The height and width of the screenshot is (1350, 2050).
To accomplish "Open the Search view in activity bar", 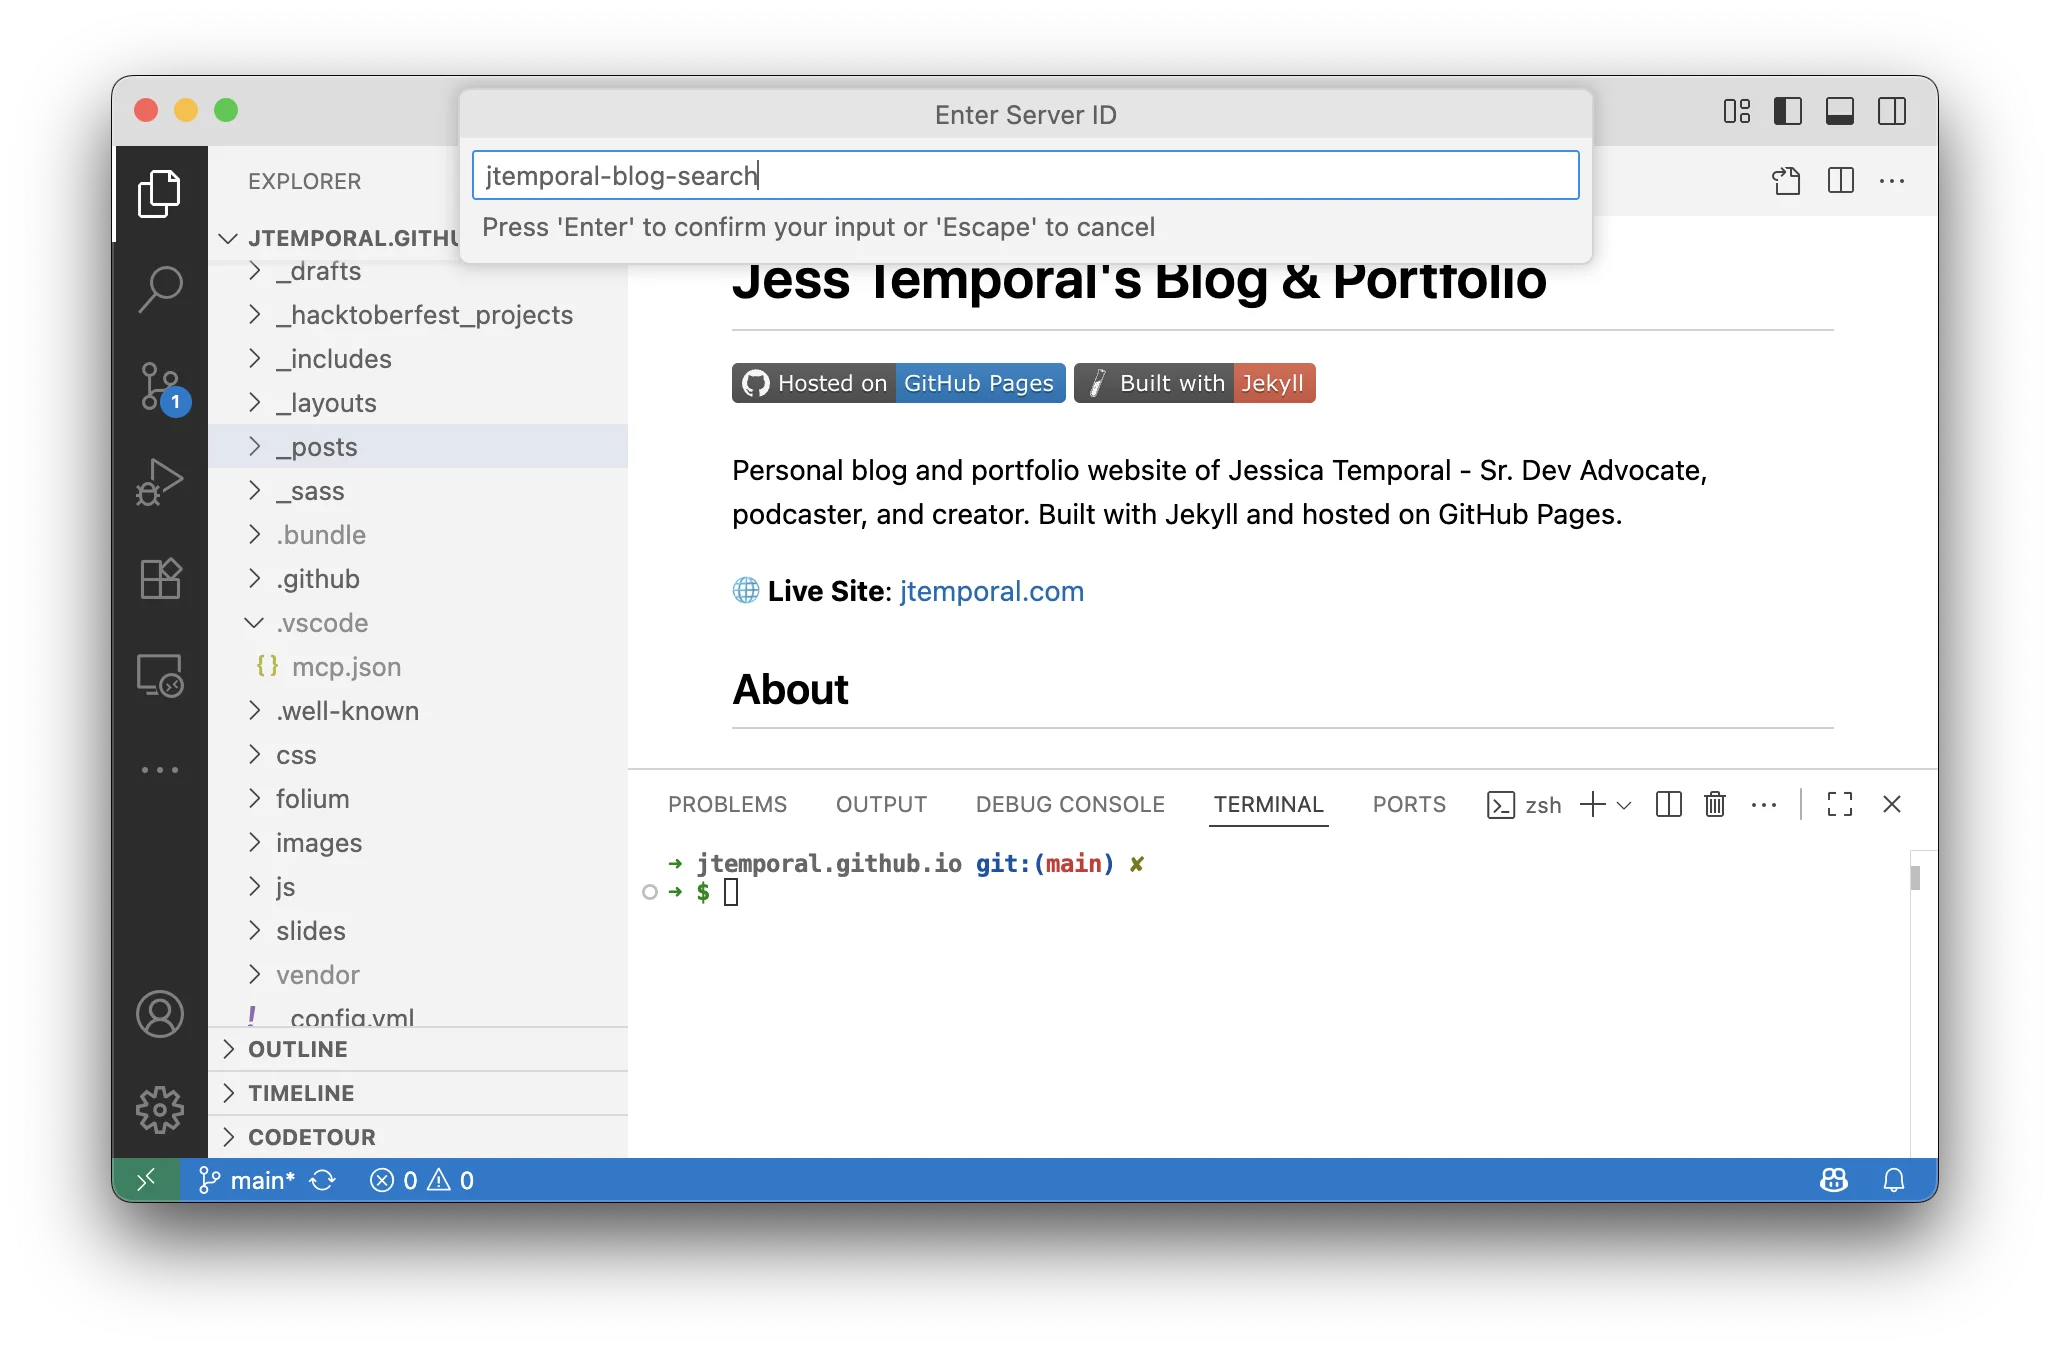I will (x=160, y=289).
